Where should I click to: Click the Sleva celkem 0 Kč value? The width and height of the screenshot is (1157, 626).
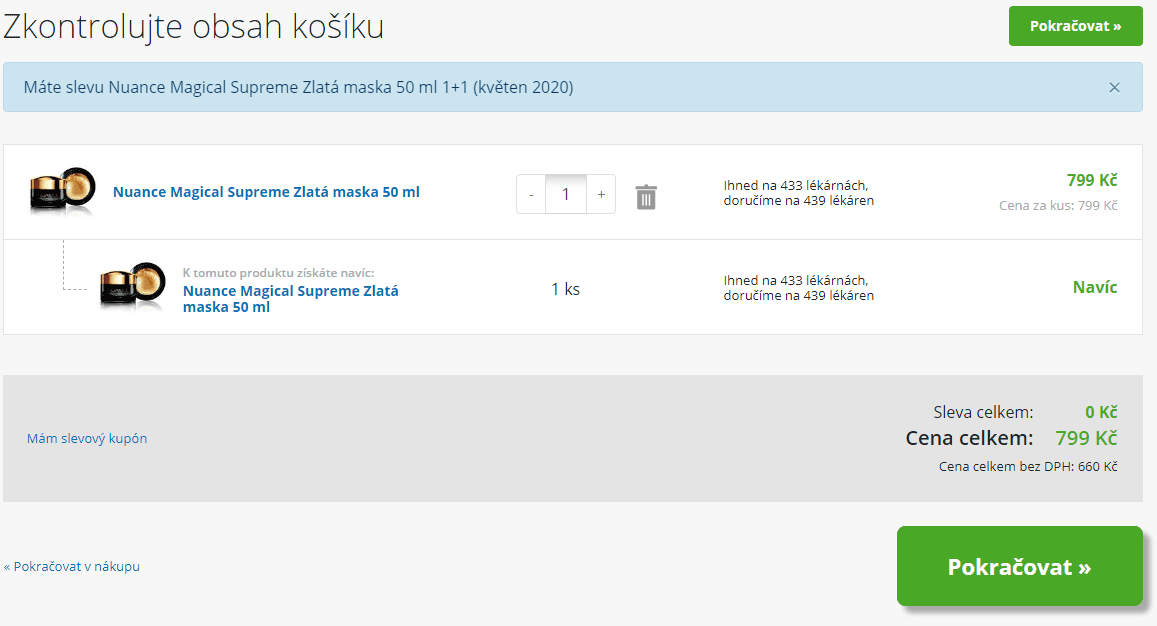tap(1101, 412)
